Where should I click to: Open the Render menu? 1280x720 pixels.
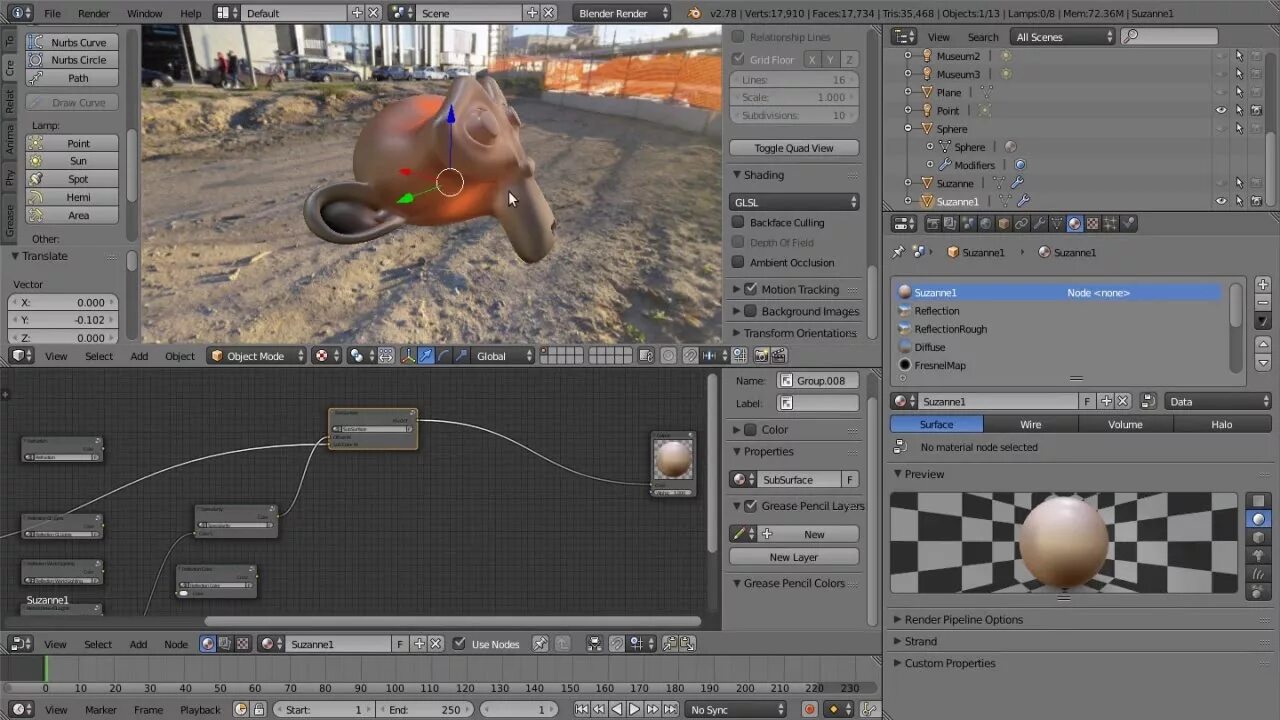point(94,14)
